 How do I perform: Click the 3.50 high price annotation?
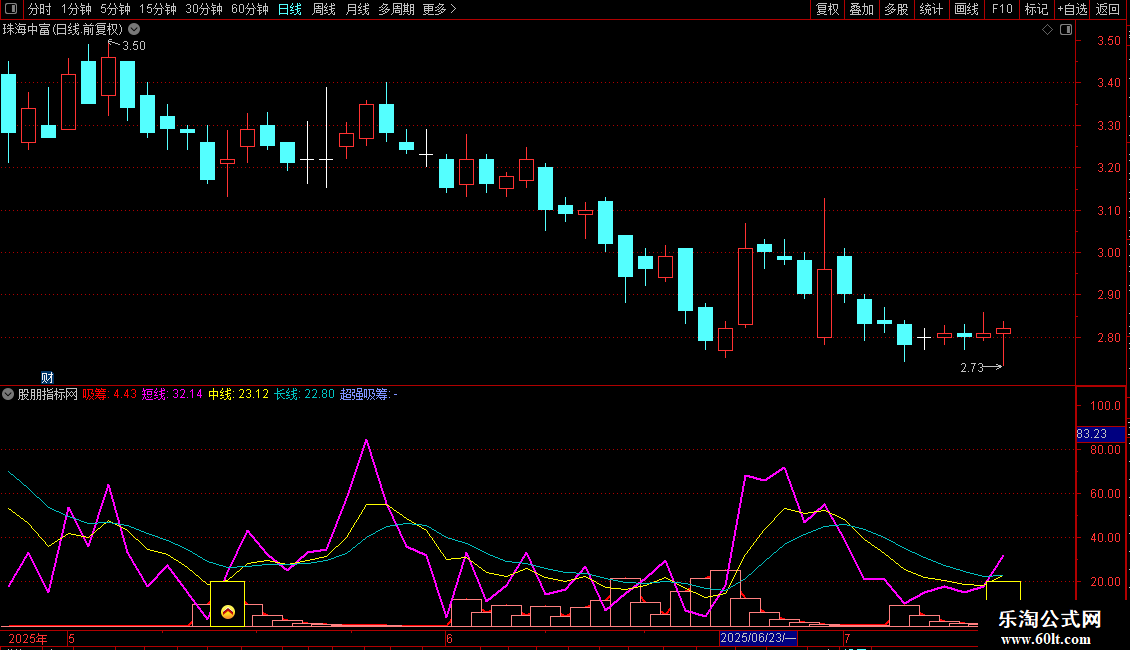tap(134, 45)
